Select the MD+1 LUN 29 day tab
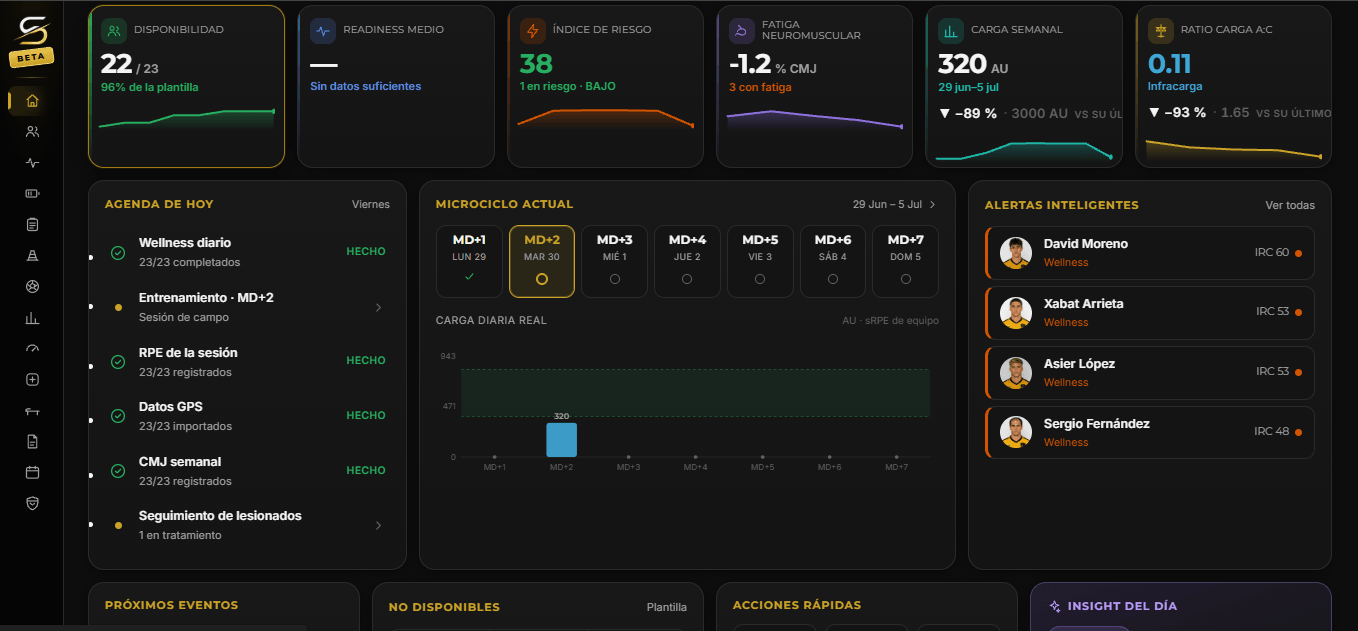Screen dimensions: 1358x631 tap(469, 261)
